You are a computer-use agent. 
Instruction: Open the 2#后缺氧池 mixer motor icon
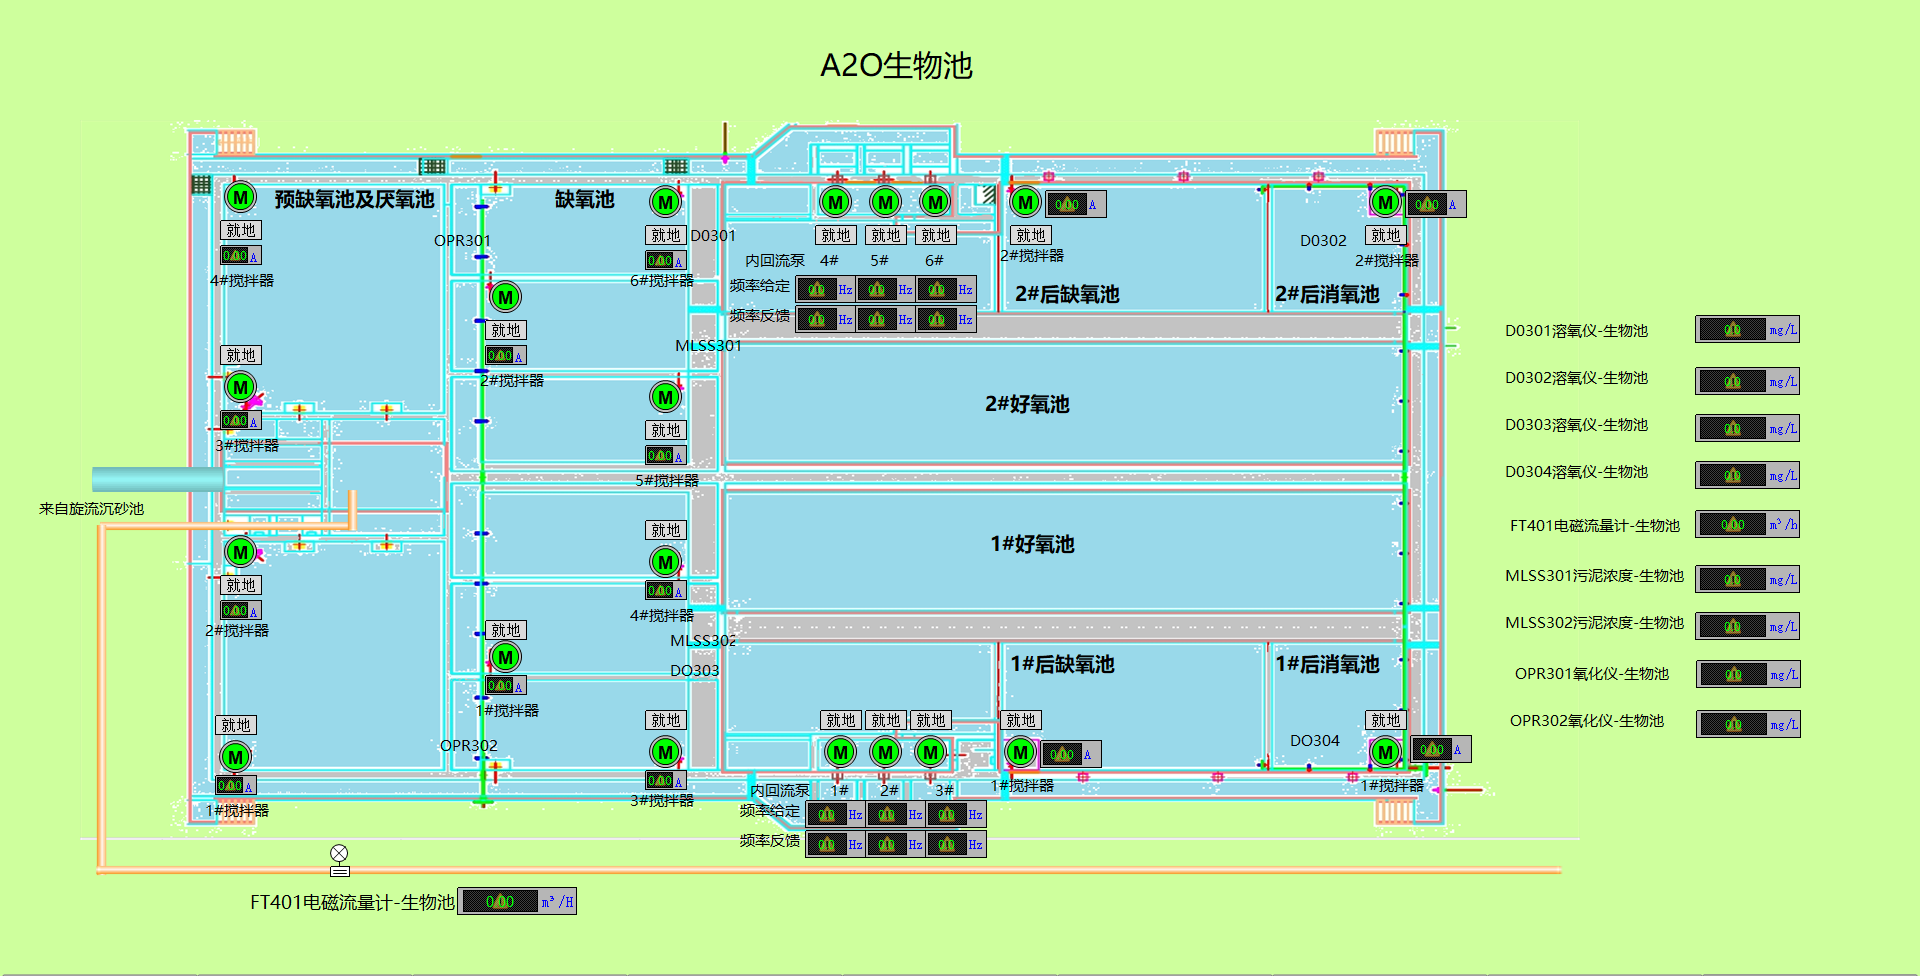tap(1025, 202)
